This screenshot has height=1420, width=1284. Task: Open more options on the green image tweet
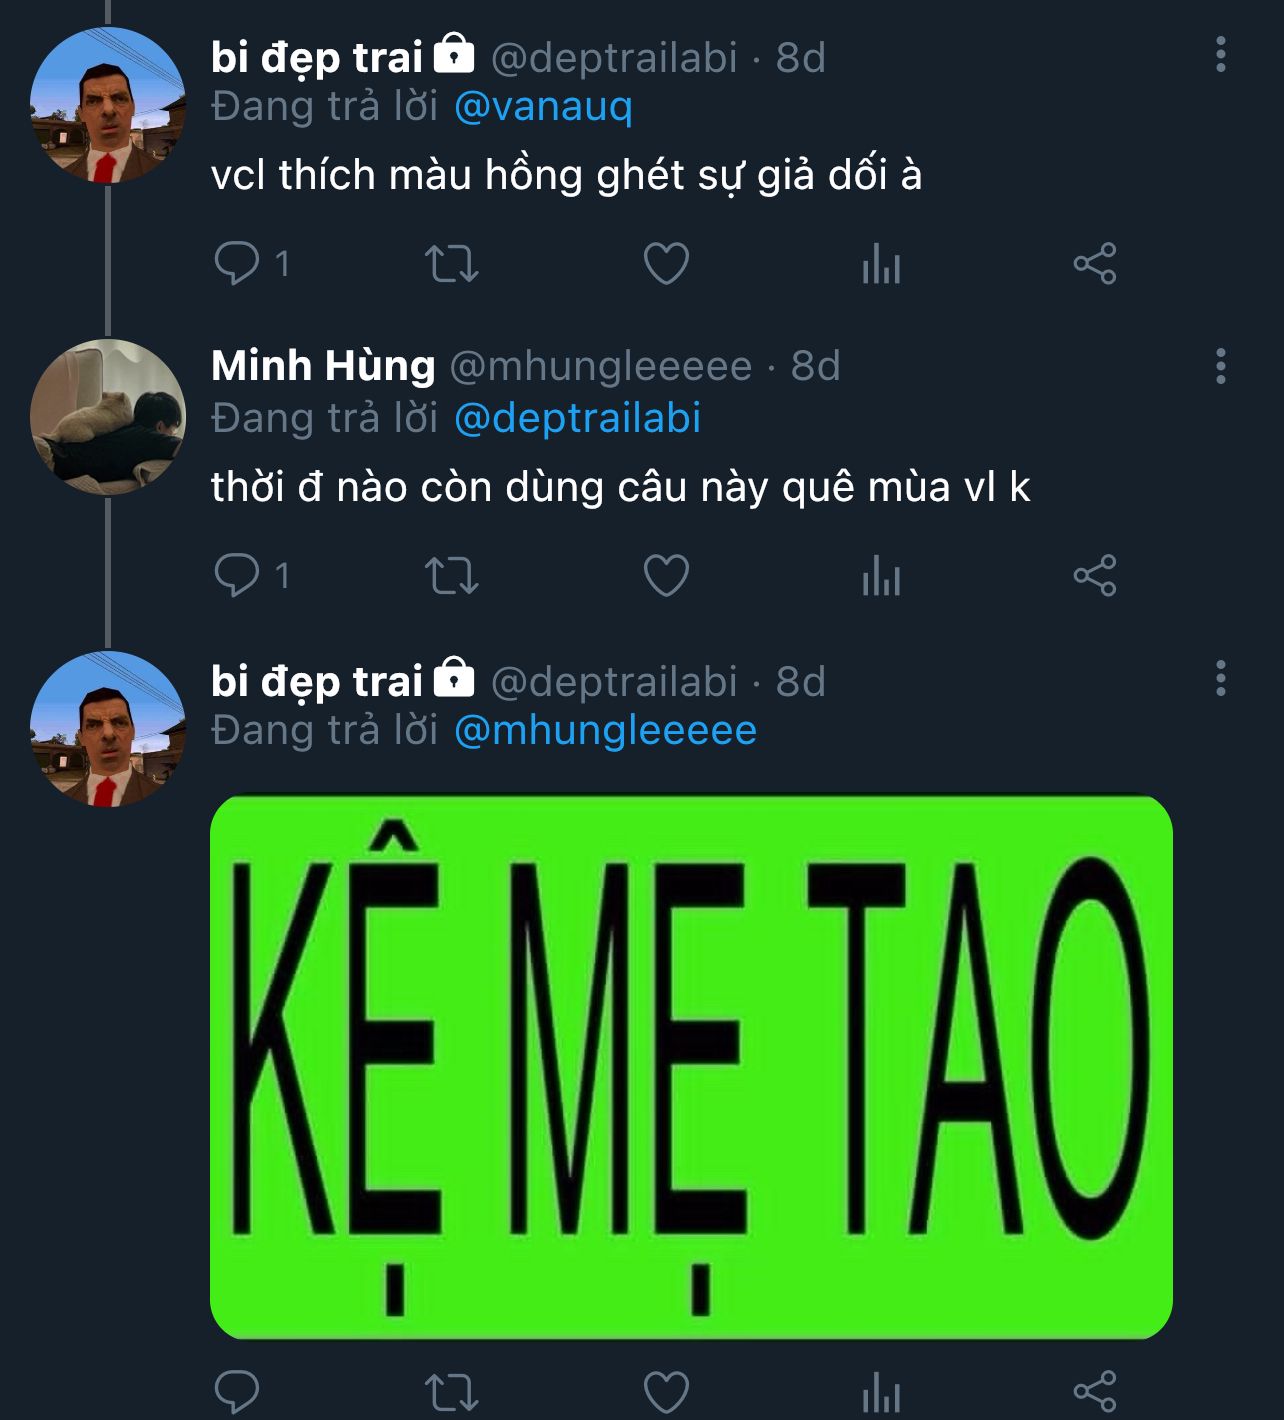(x=1220, y=679)
